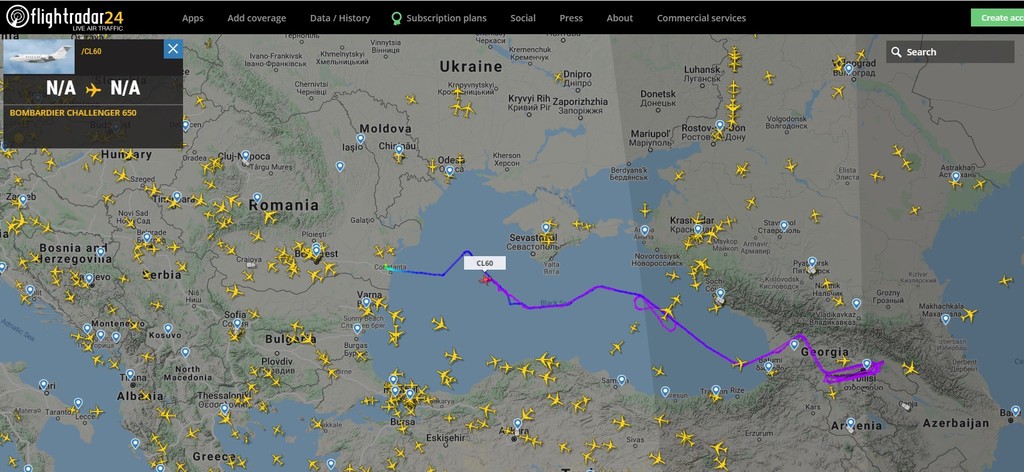The width and height of the screenshot is (1024, 472).
Task: Select the airport marker at Sevastopol
Action: pos(546,228)
